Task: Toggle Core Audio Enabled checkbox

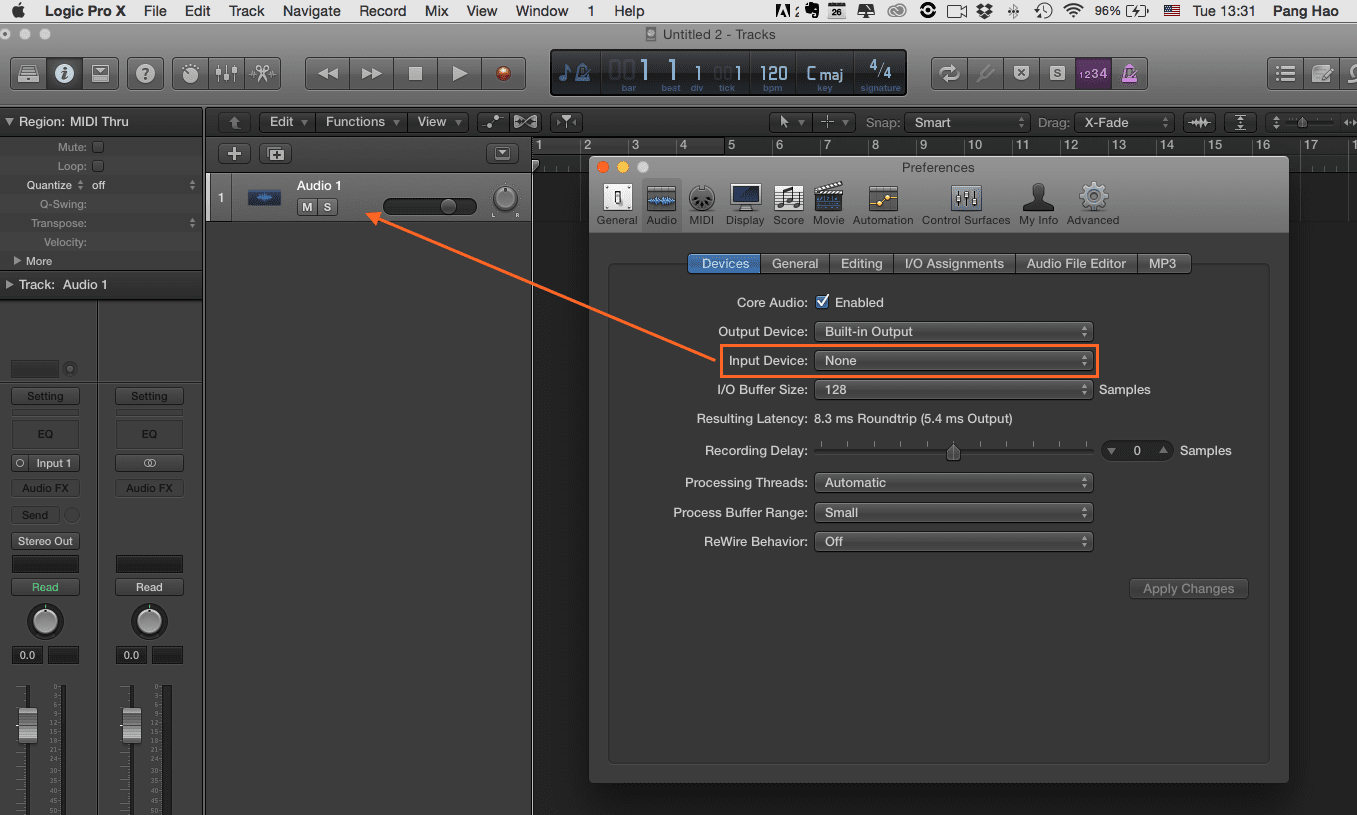Action: tap(823, 301)
